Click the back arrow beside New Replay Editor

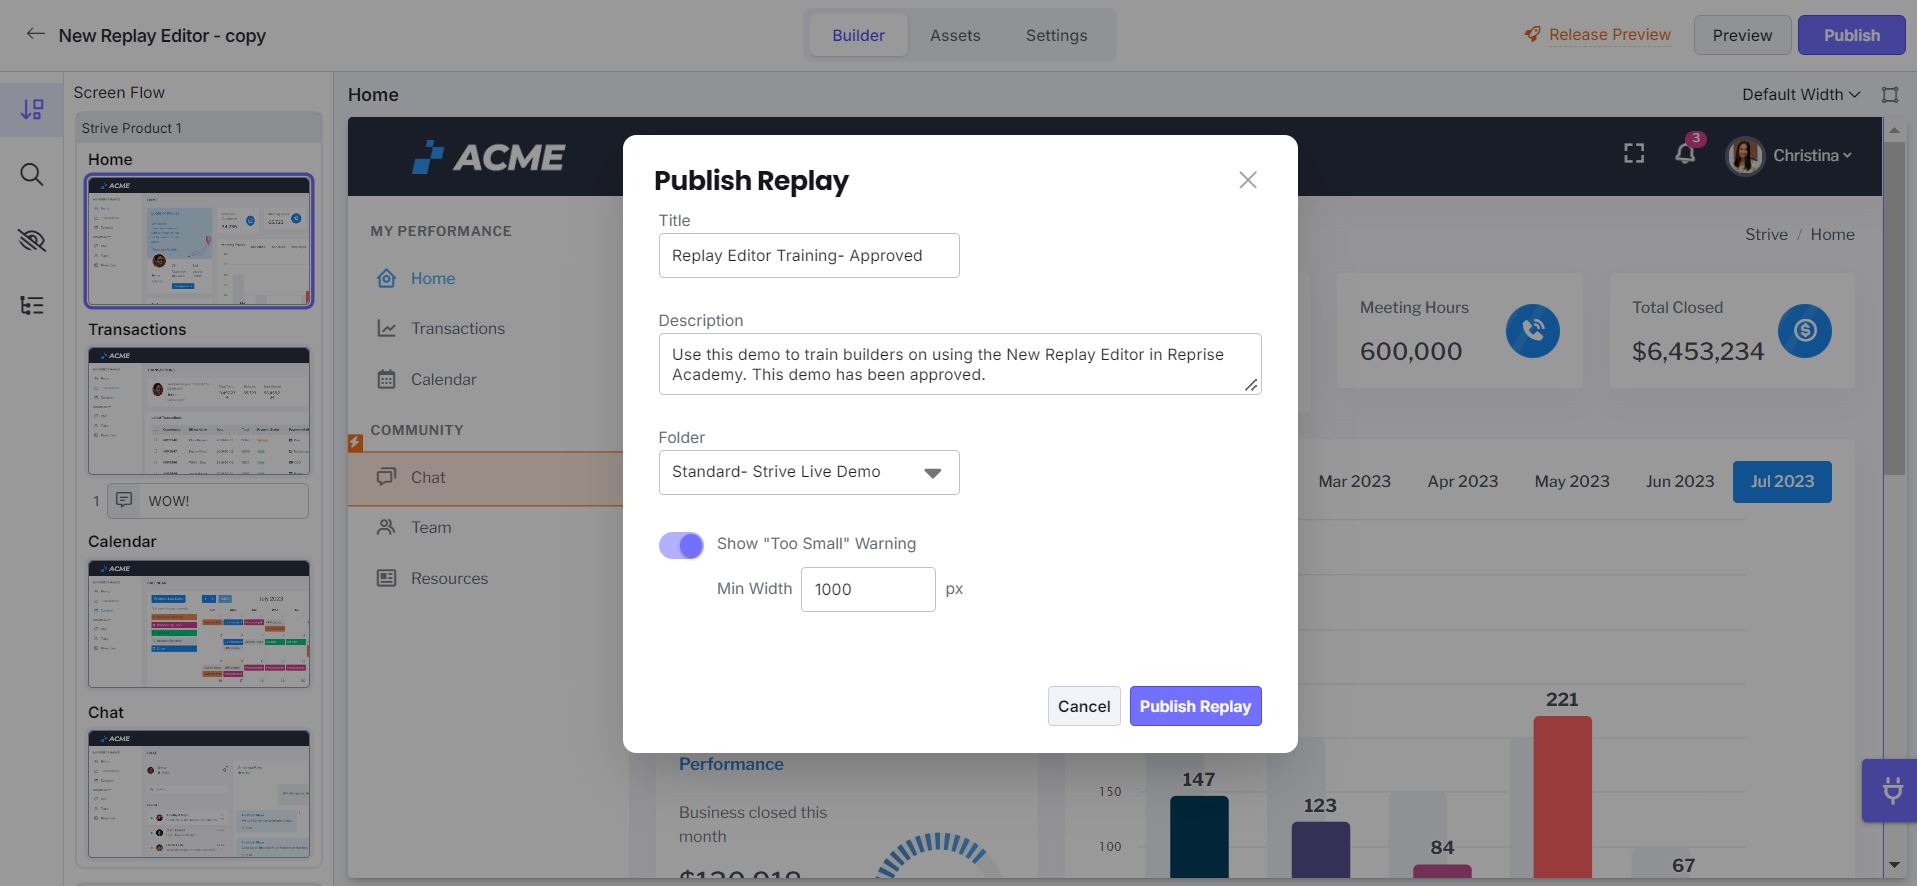pyautogui.click(x=35, y=34)
